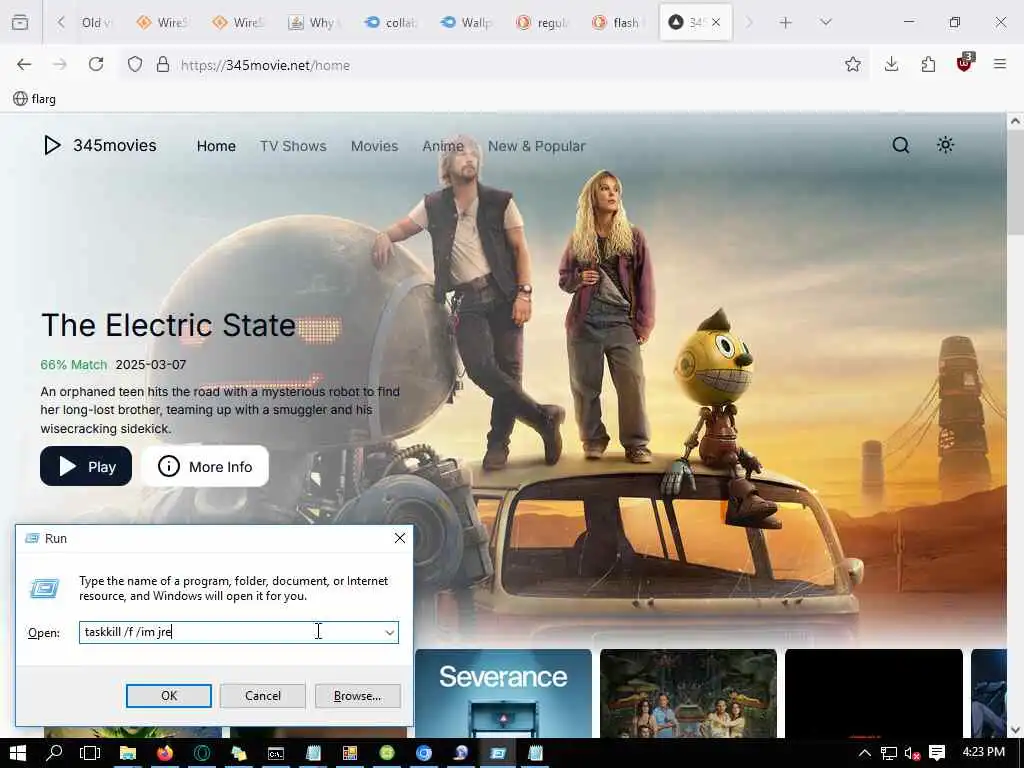Open More Info for The Electric State
The image size is (1024, 768).
(205, 466)
